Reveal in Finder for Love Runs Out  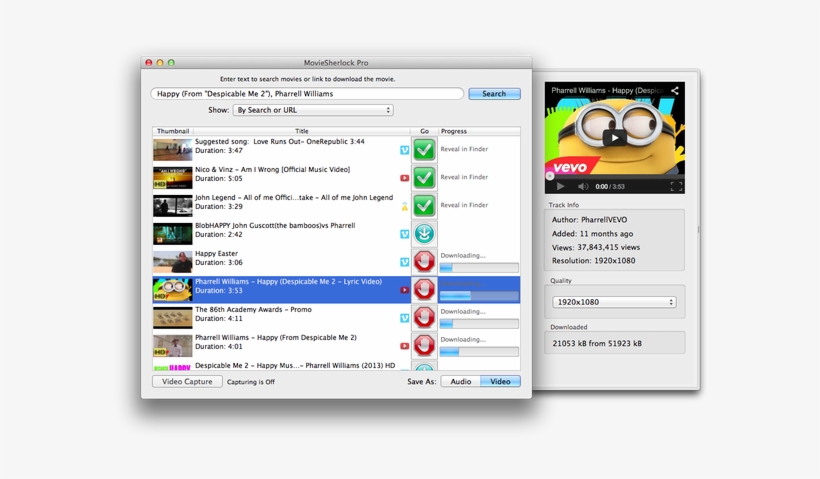464,149
